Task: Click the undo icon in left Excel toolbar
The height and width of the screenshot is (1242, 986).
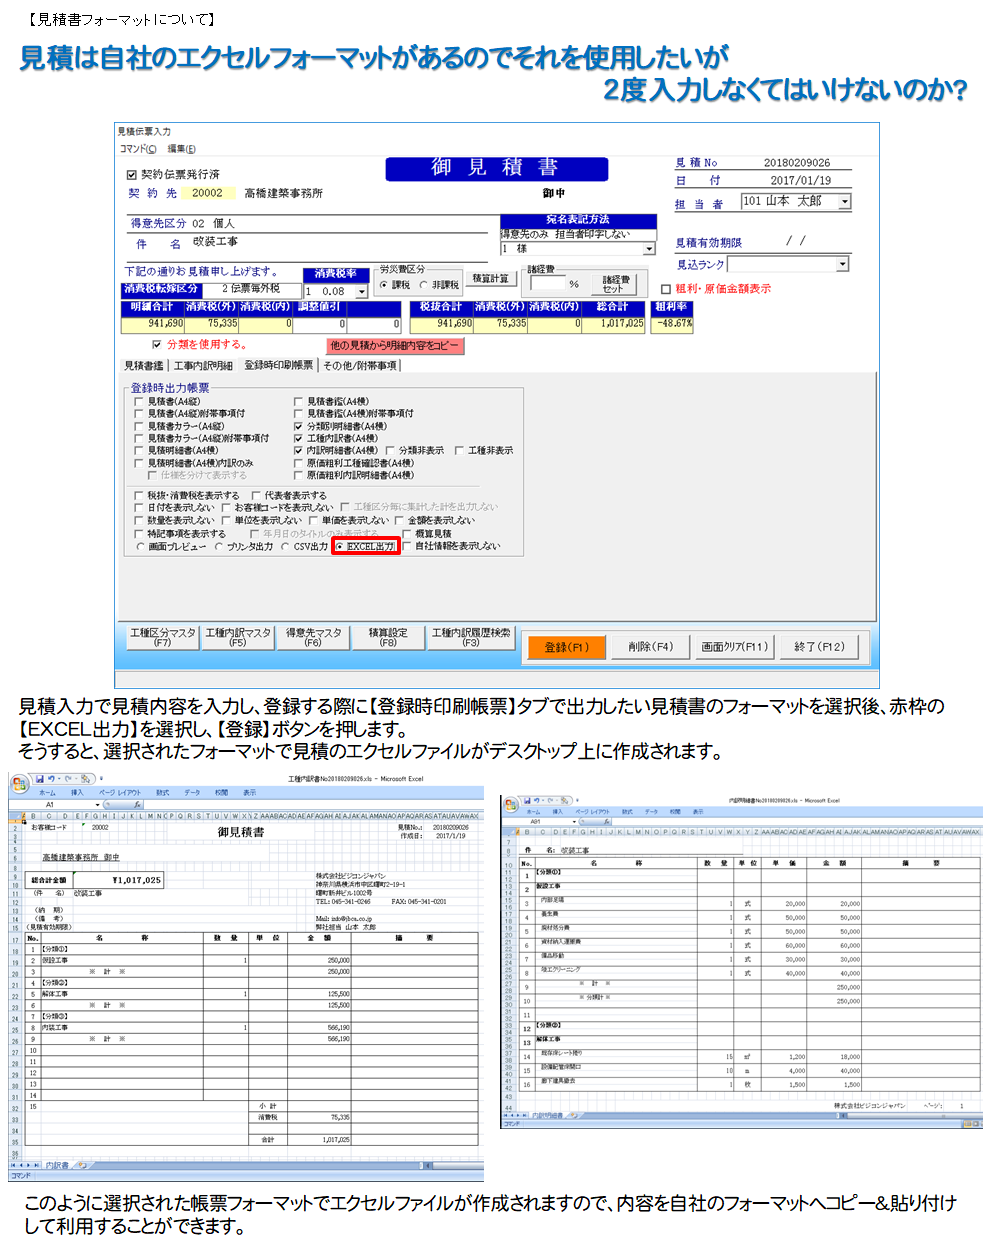Action: click(x=50, y=779)
